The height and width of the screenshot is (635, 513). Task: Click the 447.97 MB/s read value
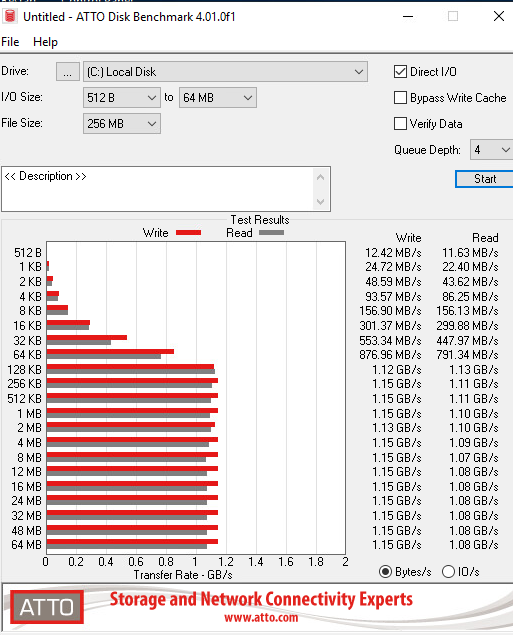pyautogui.click(x=467, y=341)
